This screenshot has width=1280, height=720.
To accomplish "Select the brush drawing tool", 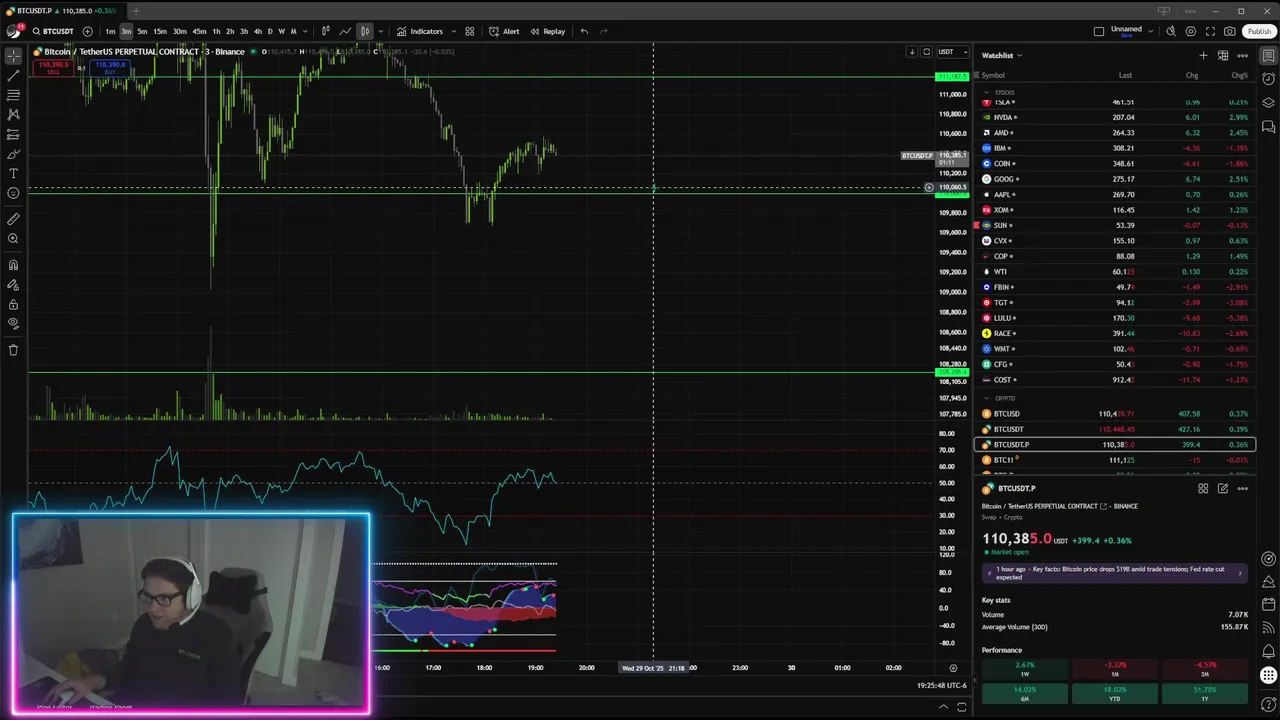I will point(13,154).
